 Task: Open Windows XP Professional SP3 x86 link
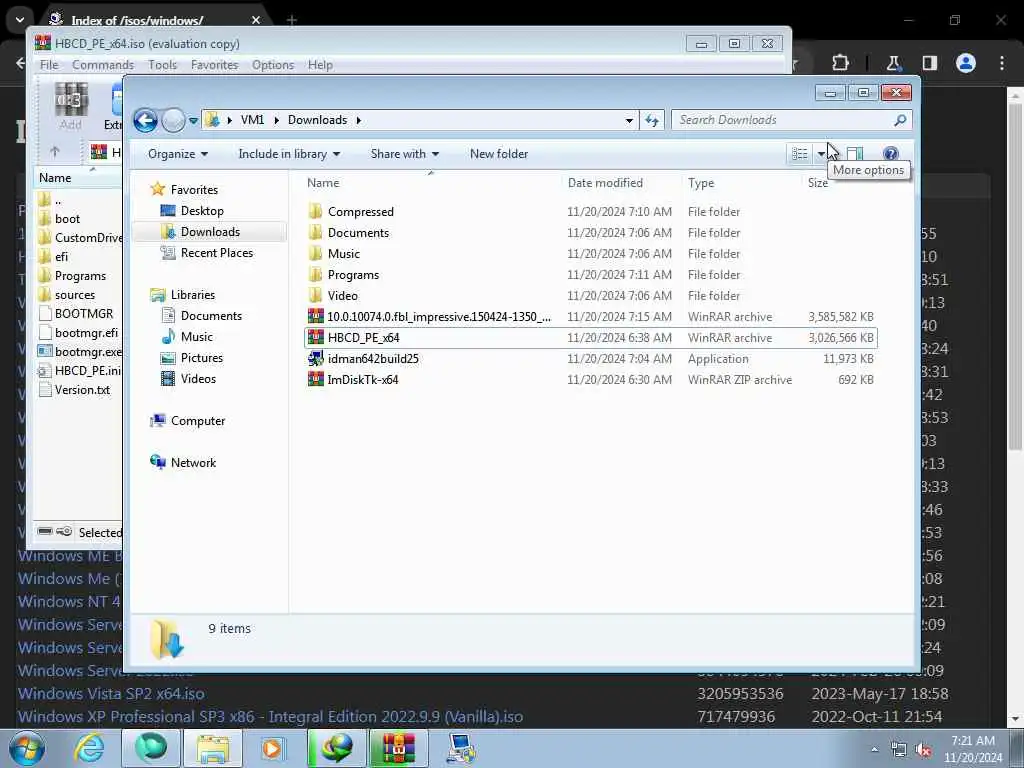[270, 717]
